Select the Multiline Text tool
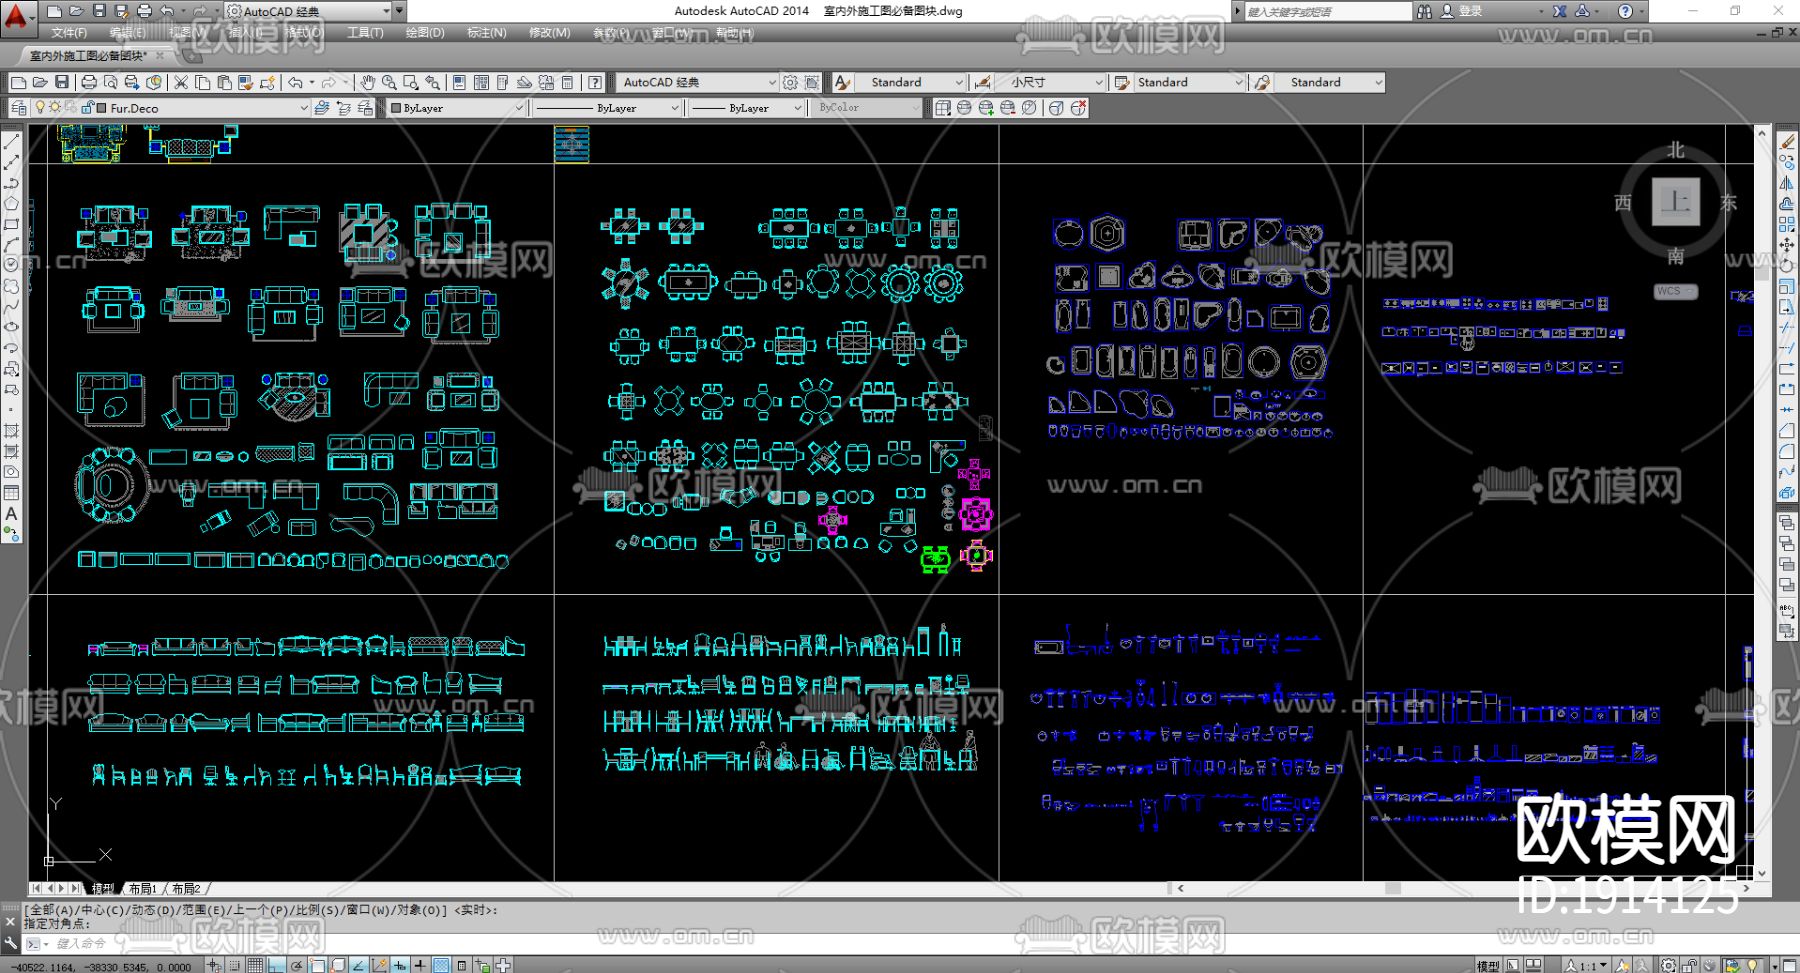Viewport: 1800px width, 973px height. [12, 514]
